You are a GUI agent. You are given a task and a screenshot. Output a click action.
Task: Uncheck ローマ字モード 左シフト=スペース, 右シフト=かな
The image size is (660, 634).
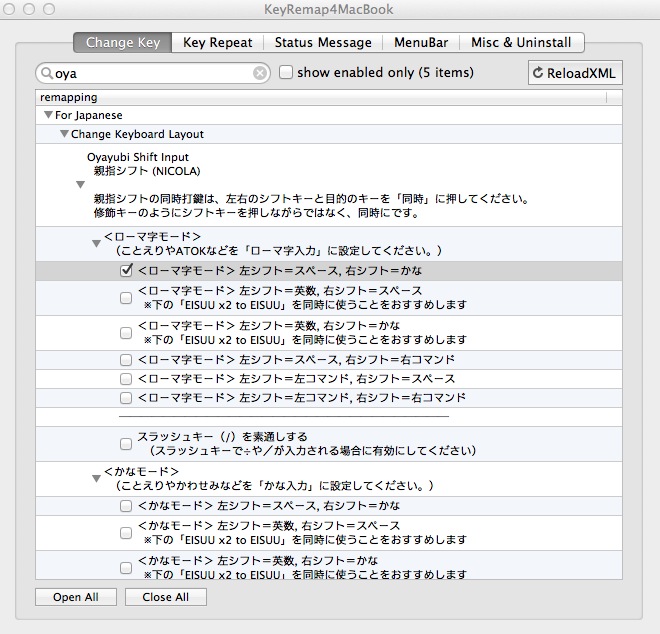pyautogui.click(x=126, y=270)
